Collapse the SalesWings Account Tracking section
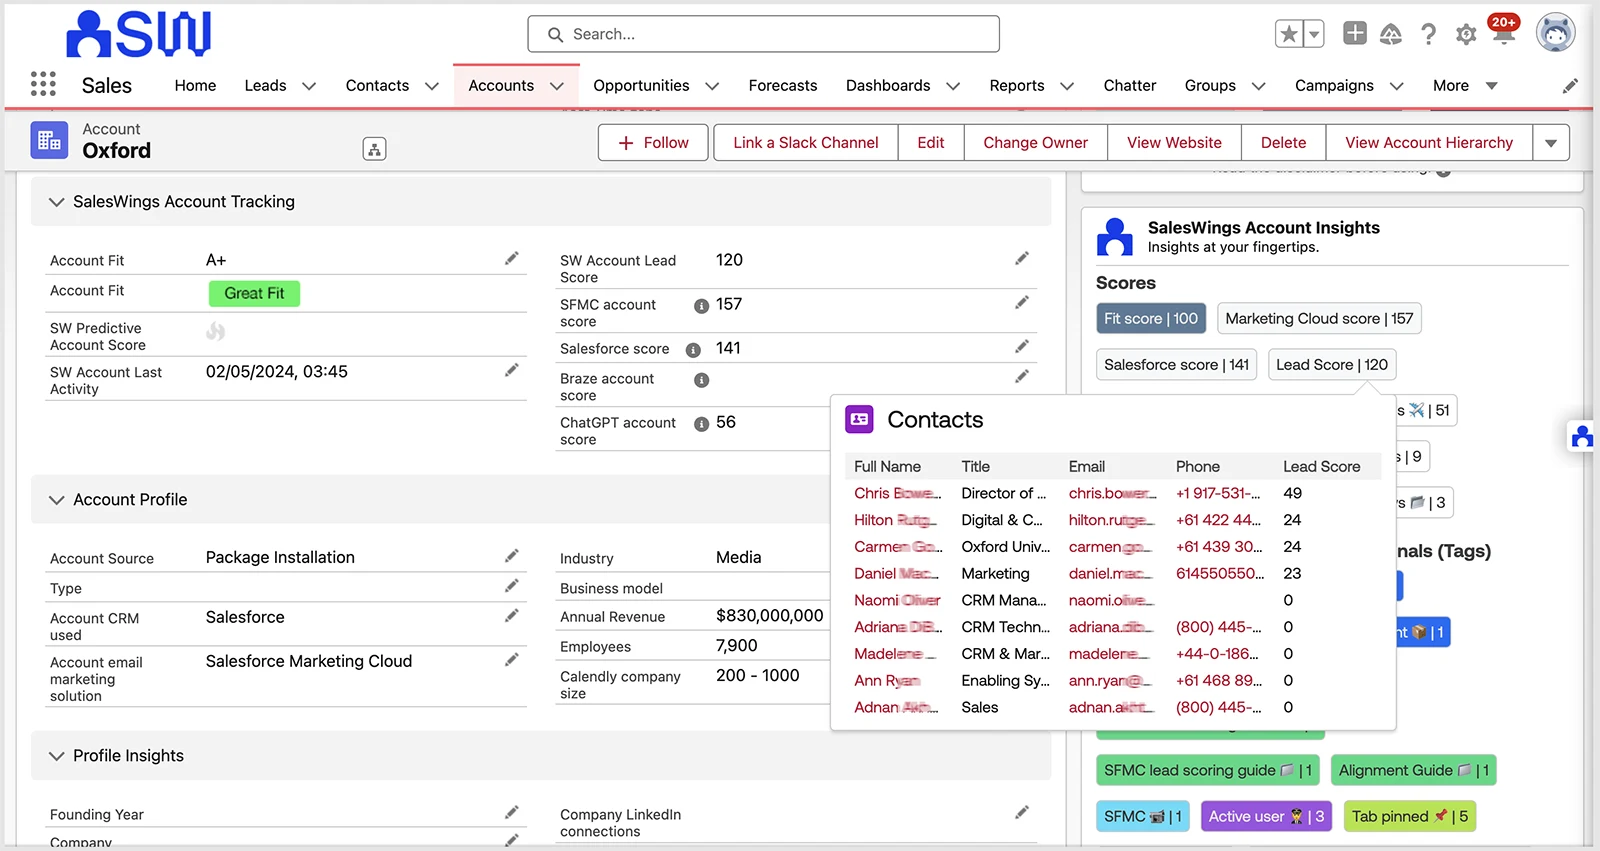Viewport: 1600px width, 851px height. 57,202
